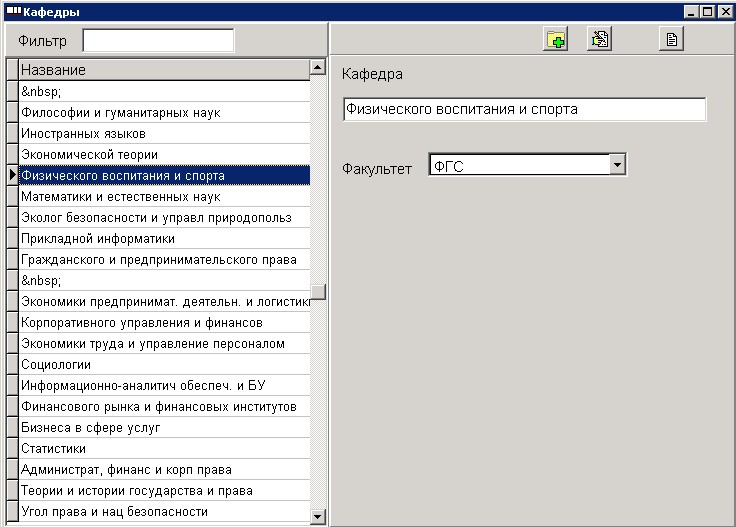Click the scroll up arrow of the list
The width and height of the screenshot is (736, 527).
[318, 68]
